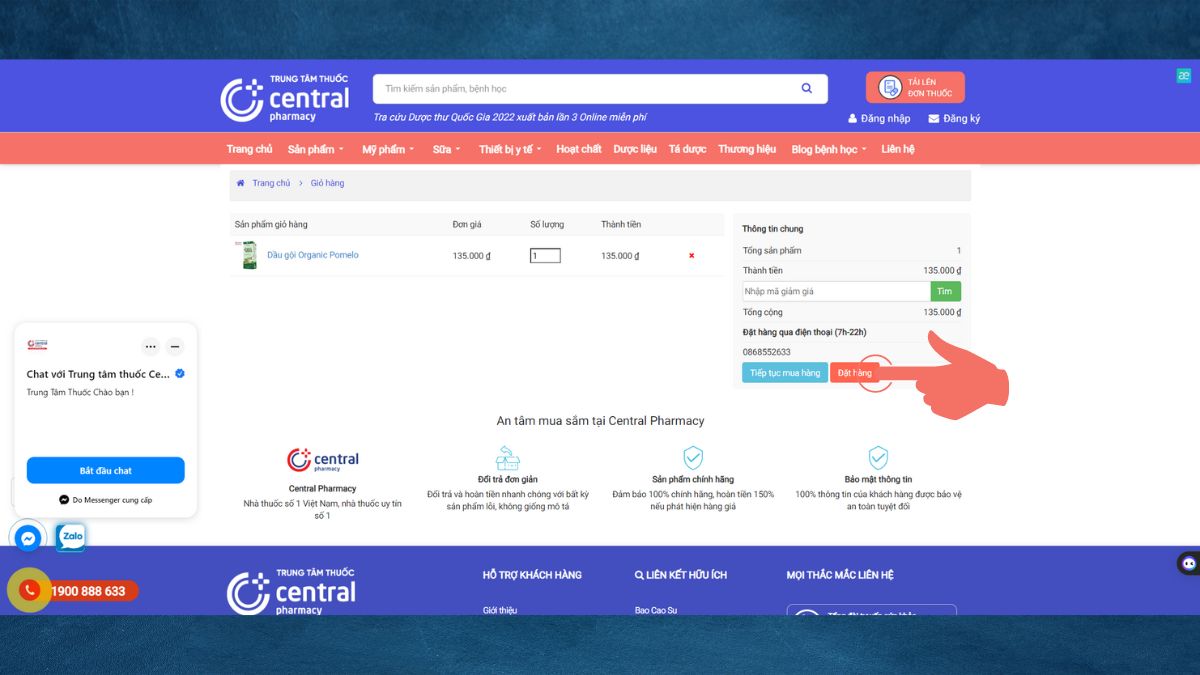Go to Trang chủ in navigation bar

click(x=249, y=149)
